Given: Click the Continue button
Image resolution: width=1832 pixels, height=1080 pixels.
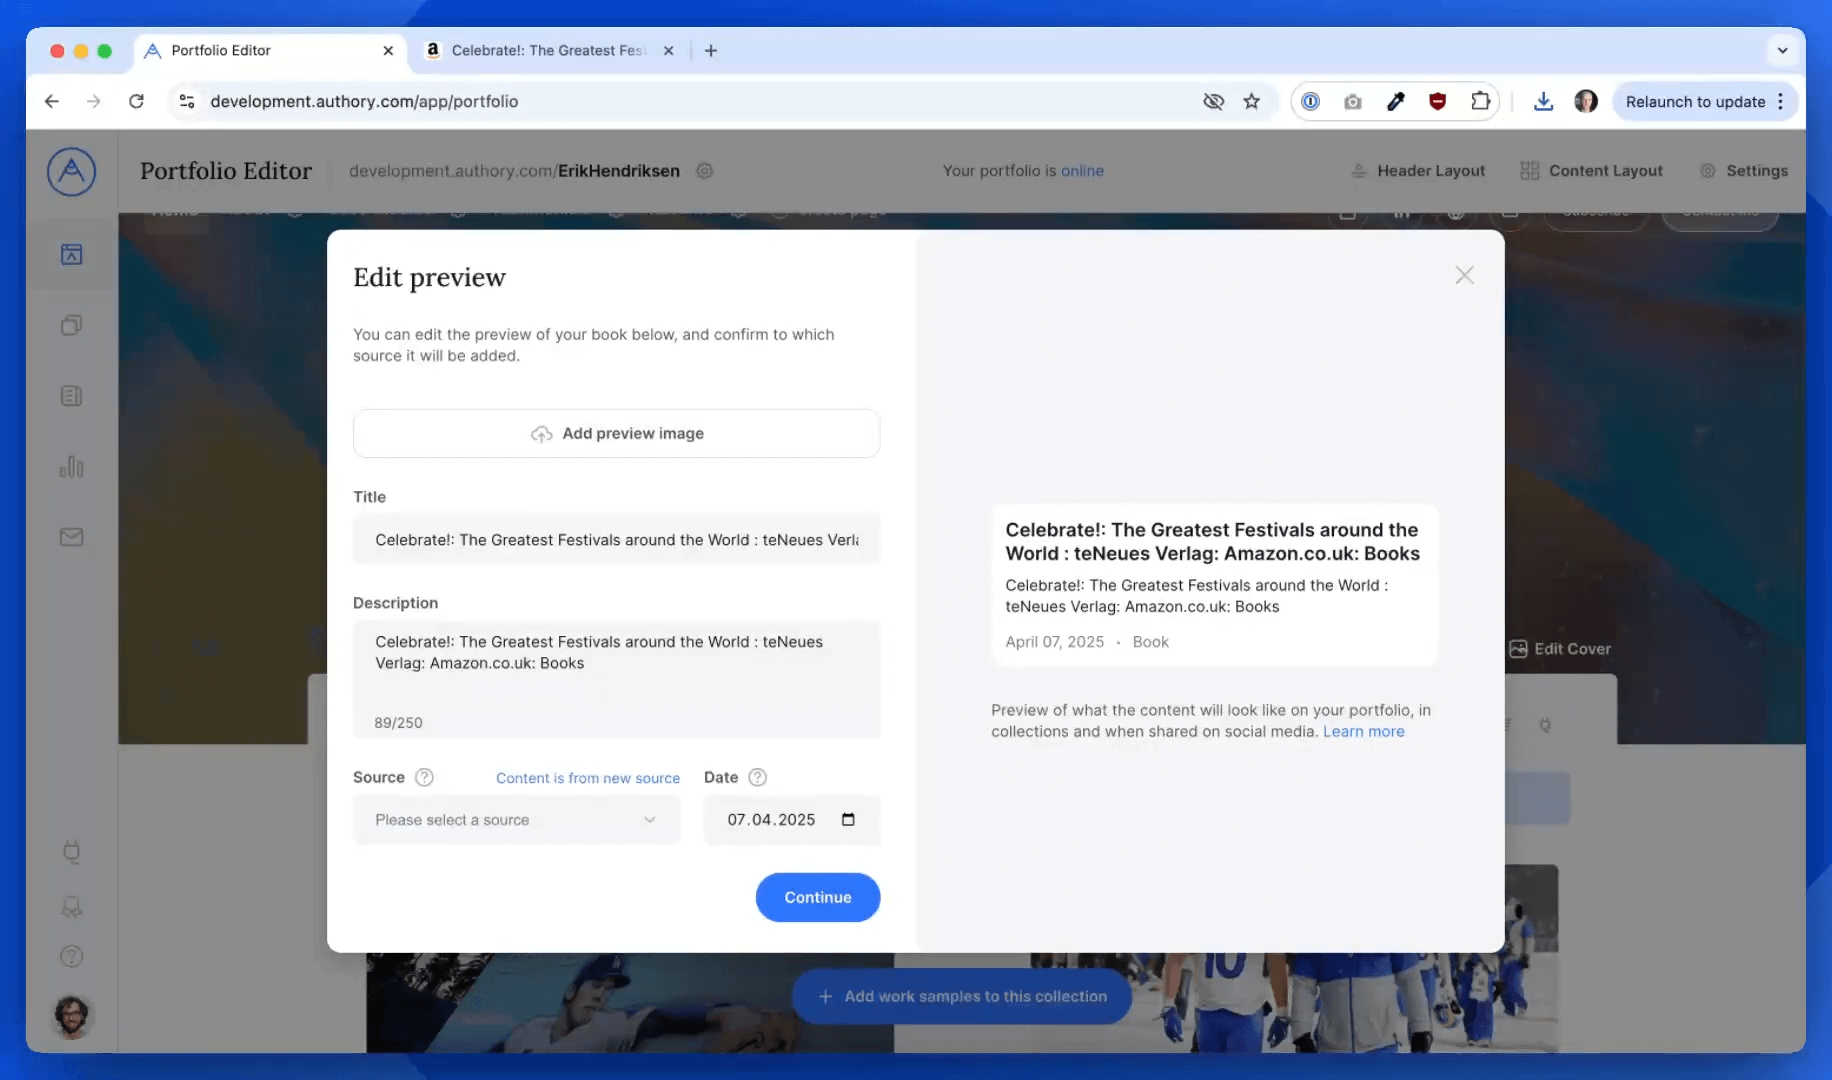Looking at the screenshot, I should 817,897.
